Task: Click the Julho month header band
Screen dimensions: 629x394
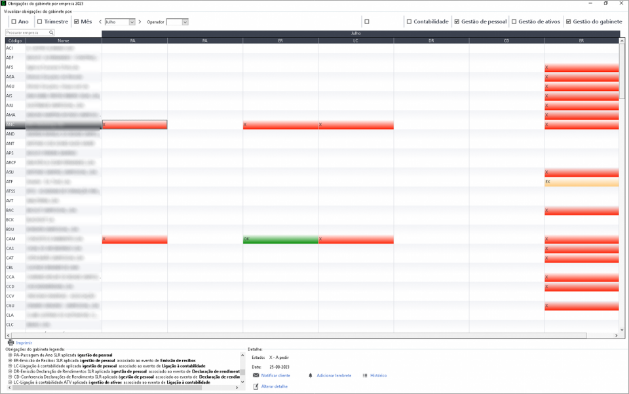Action: click(361, 34)
